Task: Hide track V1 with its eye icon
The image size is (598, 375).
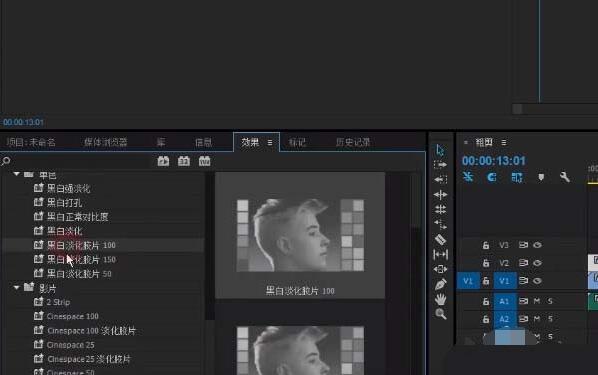Action: 537,281
